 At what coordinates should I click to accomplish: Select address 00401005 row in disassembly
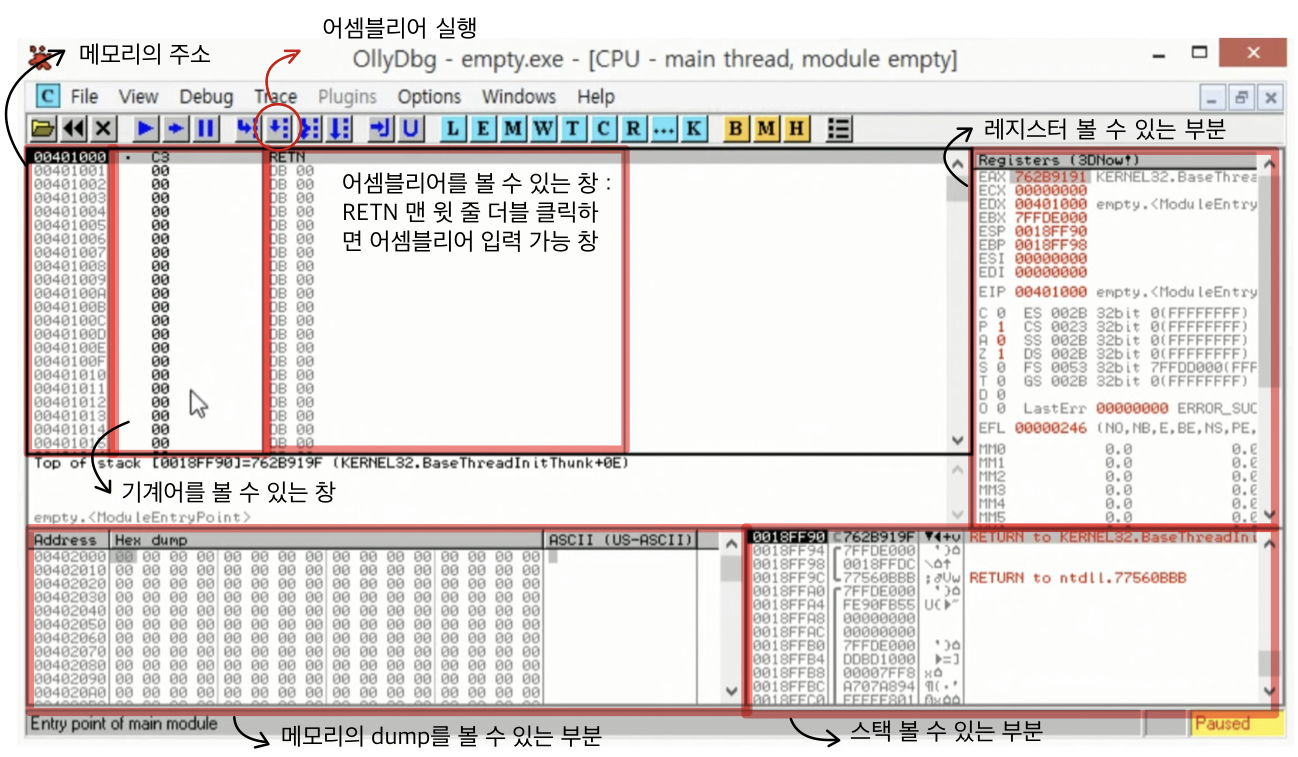coord(68,225)
